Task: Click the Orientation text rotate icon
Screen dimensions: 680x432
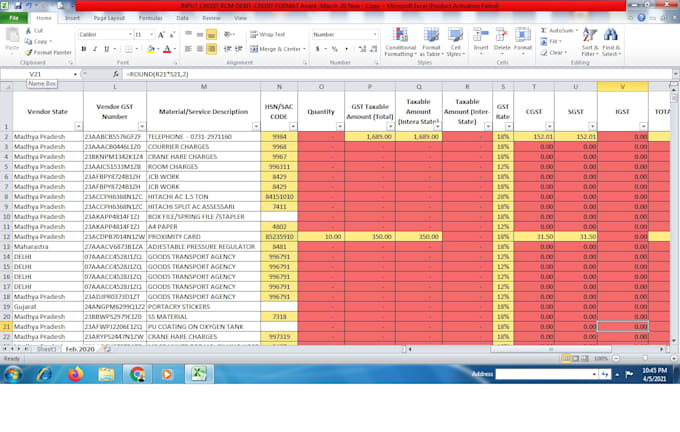Action: (x=228, y=34)
